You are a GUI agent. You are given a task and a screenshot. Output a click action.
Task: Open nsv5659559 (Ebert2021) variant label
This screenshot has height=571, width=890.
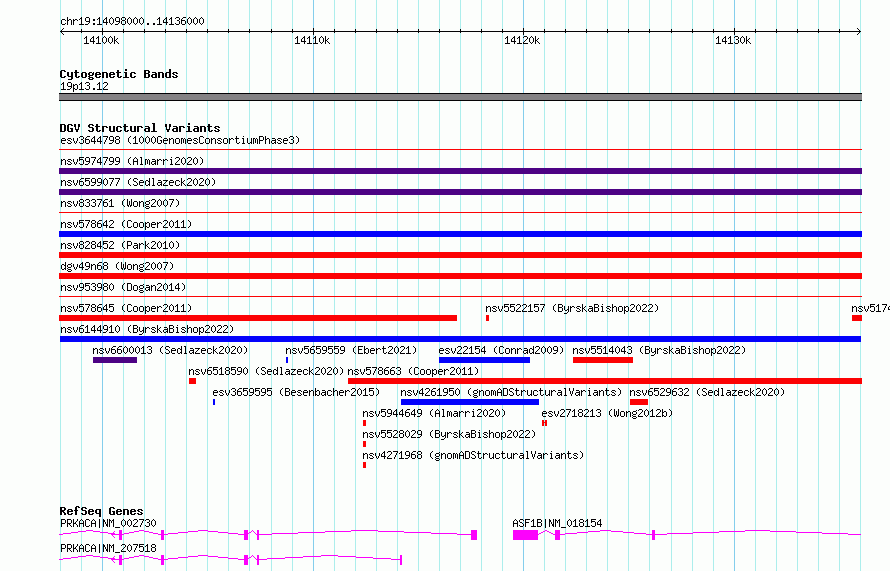(x=351, y=350)
